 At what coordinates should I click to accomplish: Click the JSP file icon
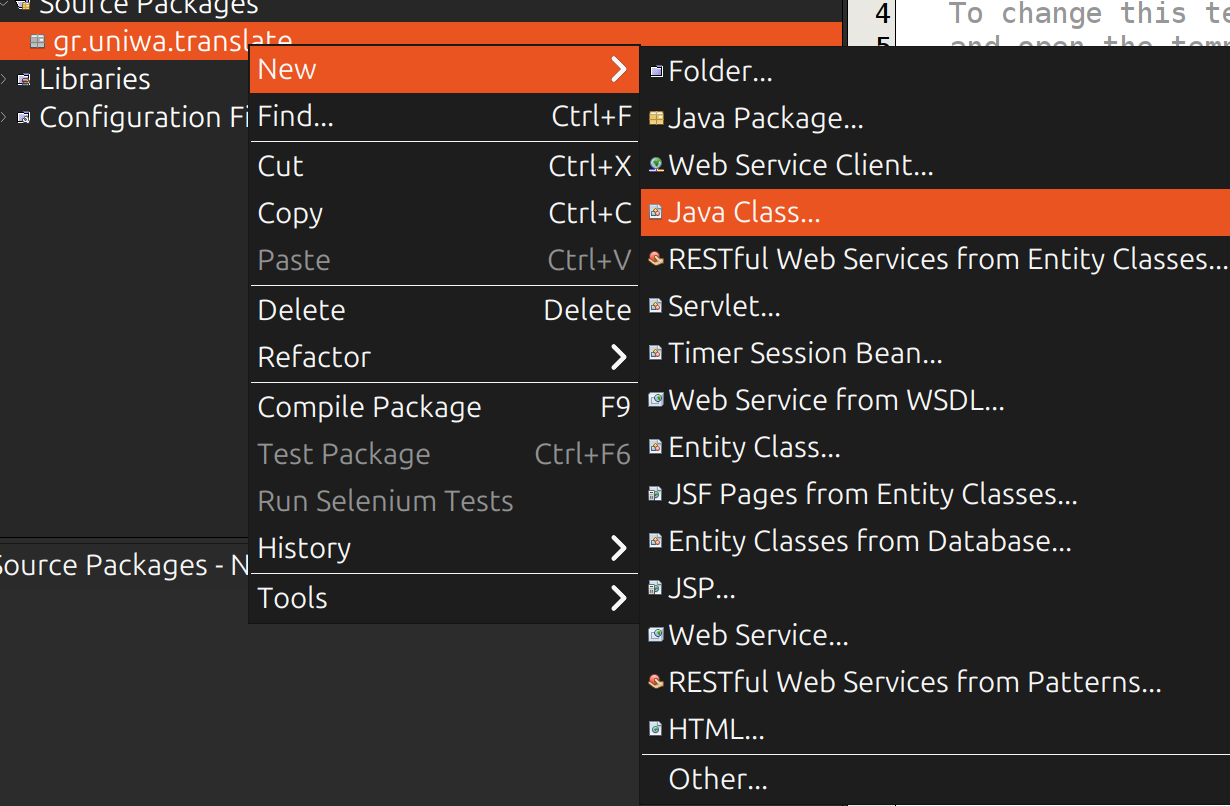click(656, 588)
